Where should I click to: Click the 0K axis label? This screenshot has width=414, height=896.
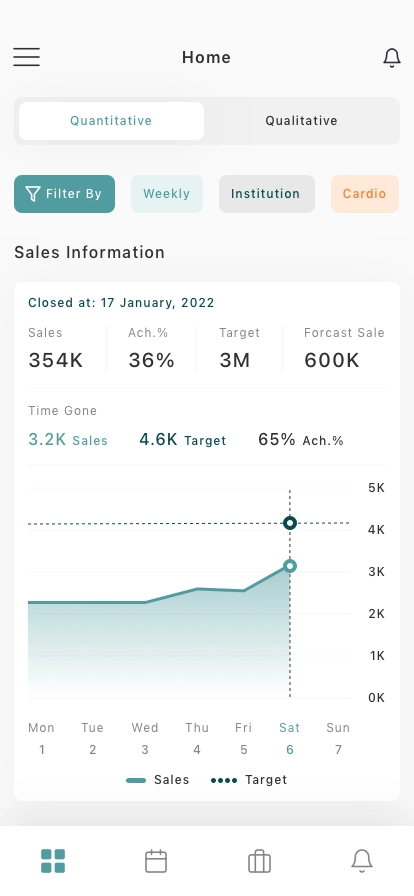pyautogui.click(x=376, y=697)
